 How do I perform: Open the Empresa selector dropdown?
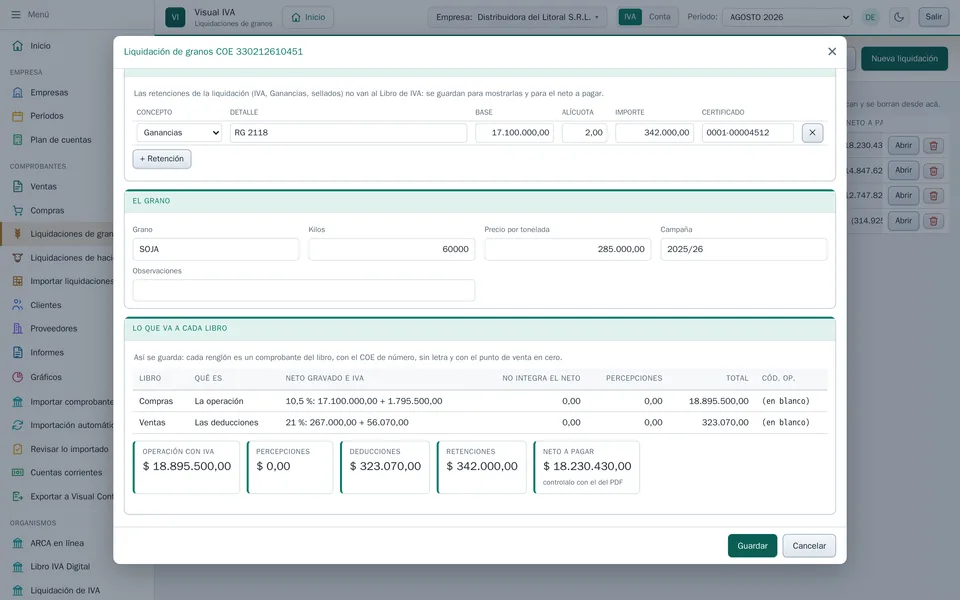pyautogui.click(x=517, y=17)
